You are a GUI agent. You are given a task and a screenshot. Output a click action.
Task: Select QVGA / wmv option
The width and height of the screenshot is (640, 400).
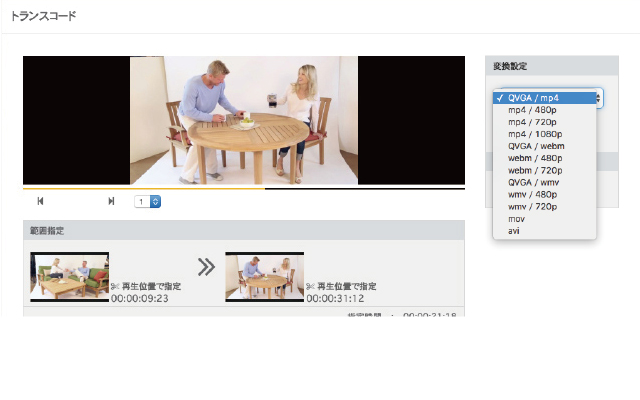click(x=544, y=182)
